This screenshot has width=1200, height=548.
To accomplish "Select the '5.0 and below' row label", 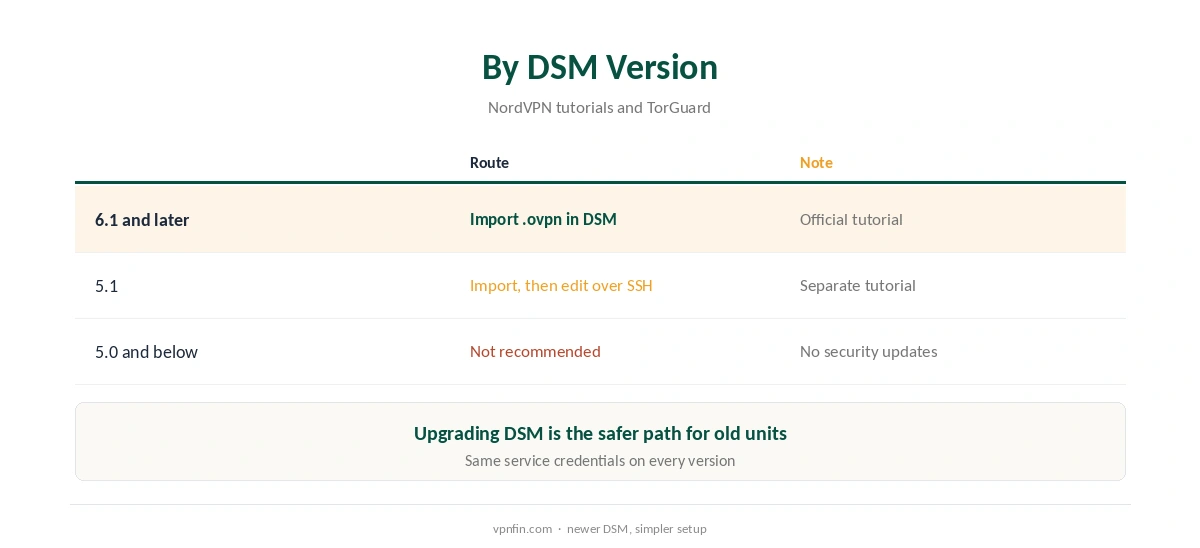I will point(146,351).
